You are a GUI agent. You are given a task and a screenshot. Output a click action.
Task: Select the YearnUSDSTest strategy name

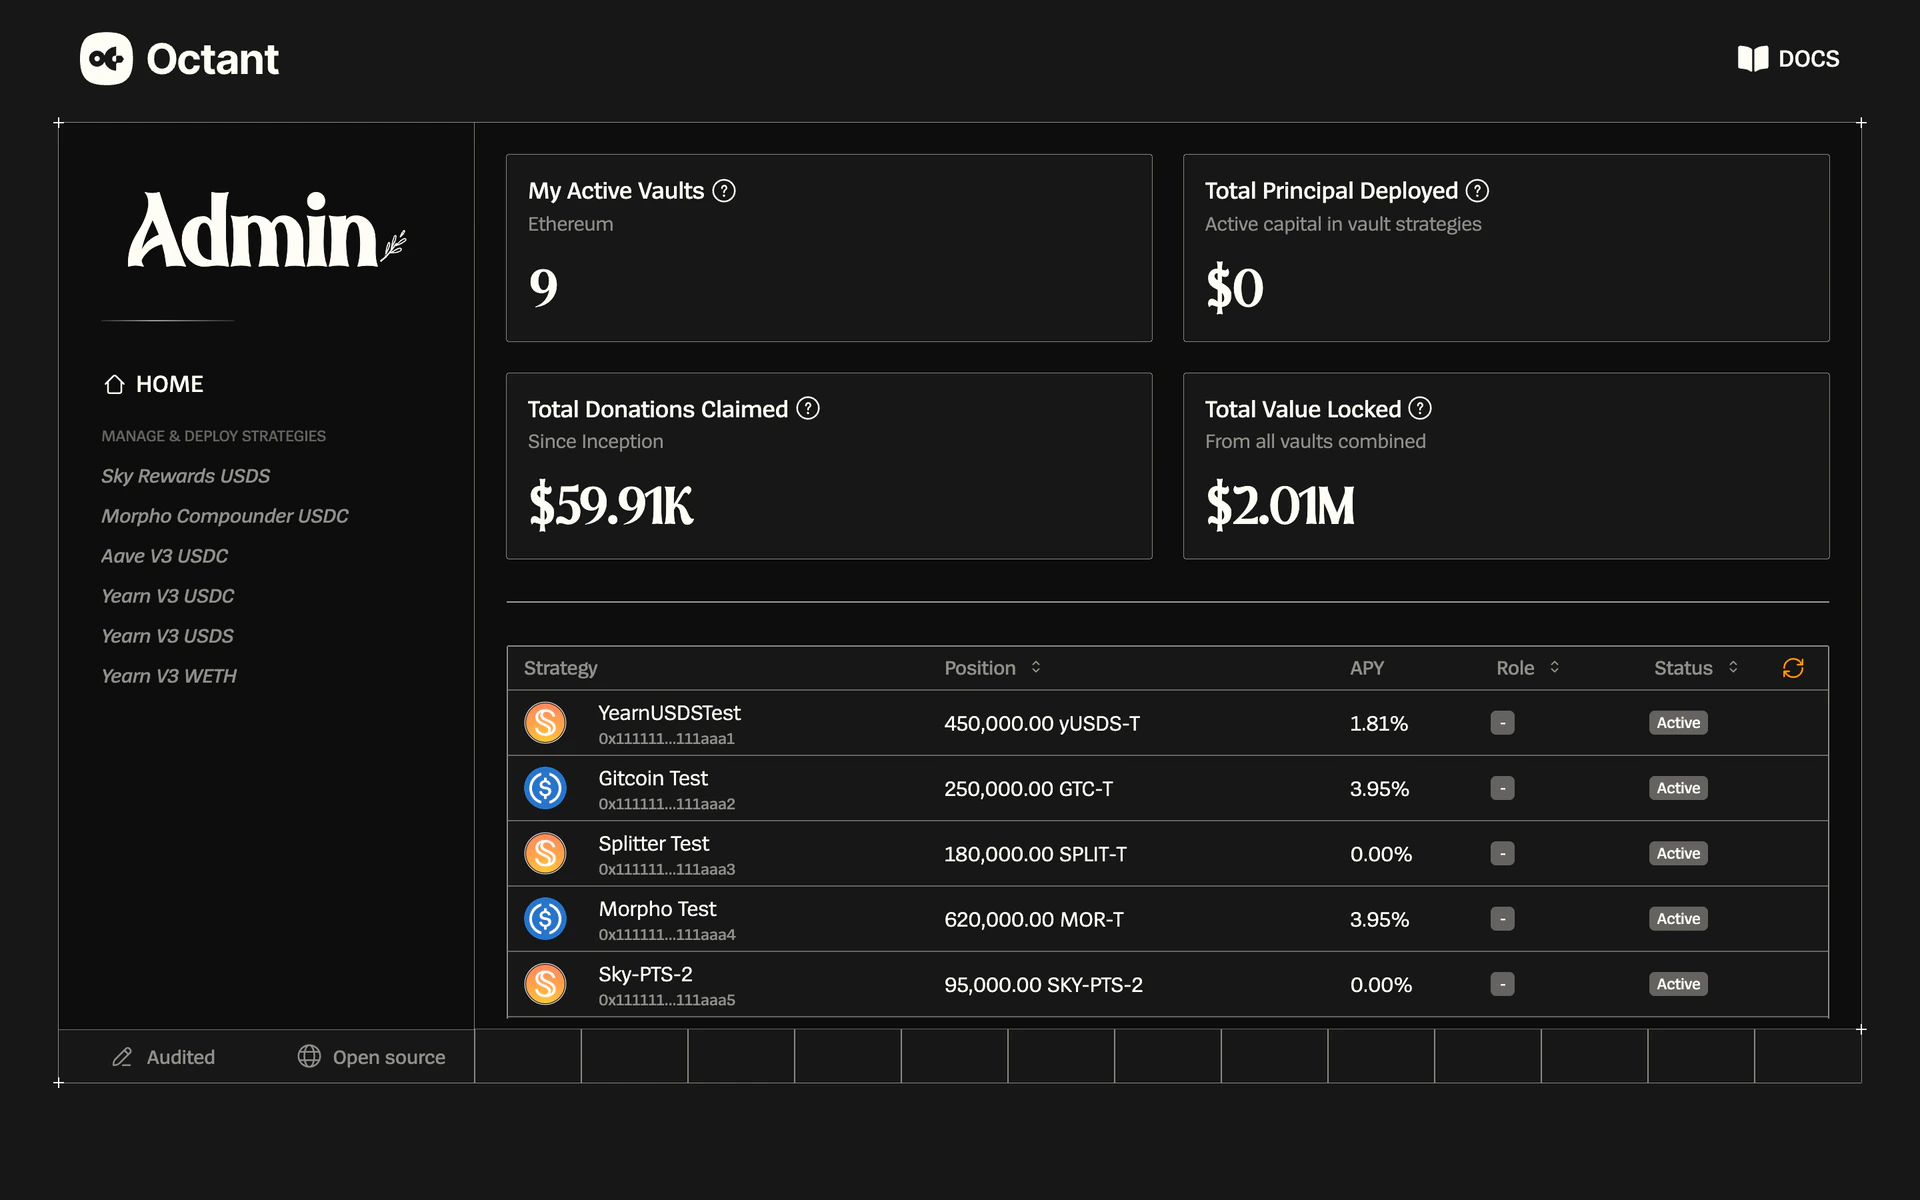click(669, 713)
